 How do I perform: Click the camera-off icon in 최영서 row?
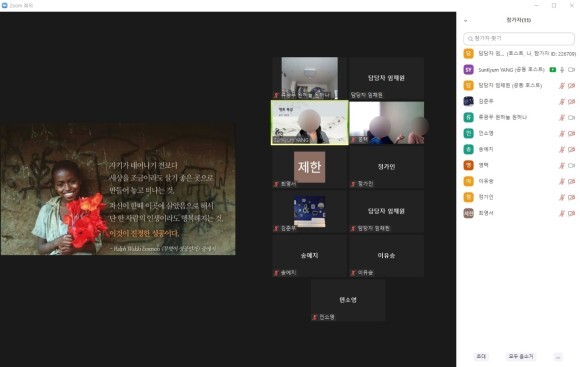pyautogui.click(x=571, y=213)
